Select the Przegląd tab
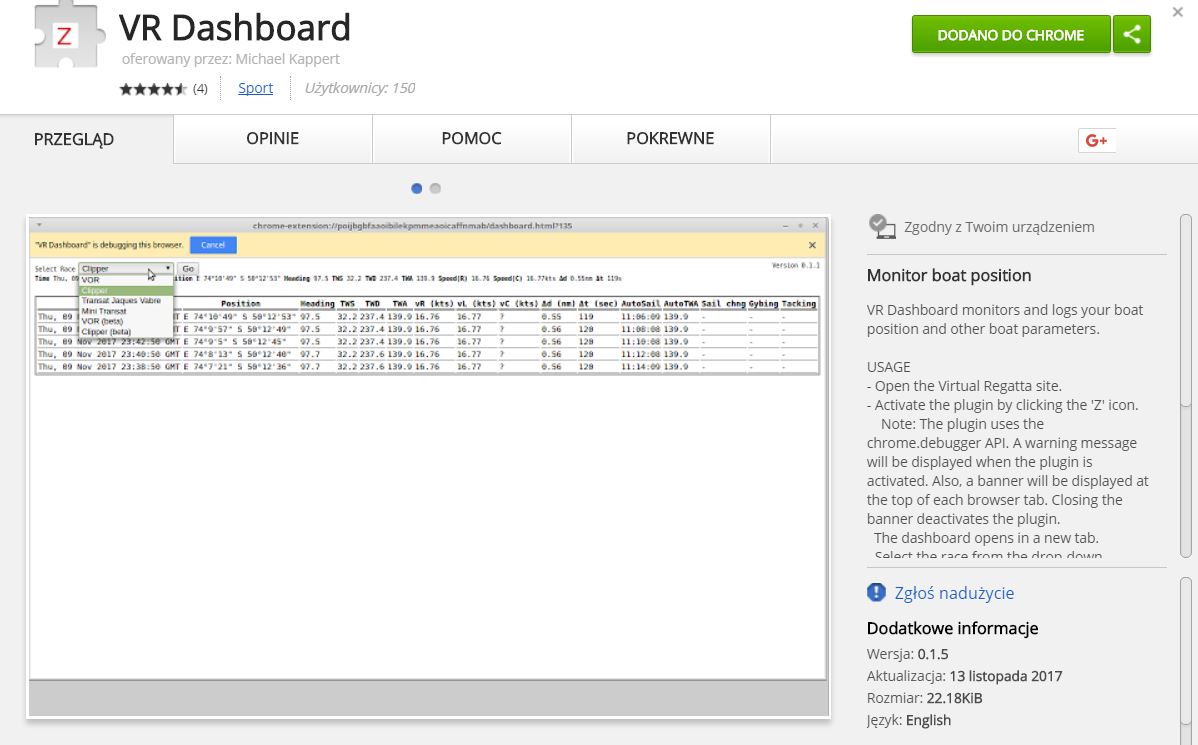1198x745 pixels. click(x=86, y=139)
